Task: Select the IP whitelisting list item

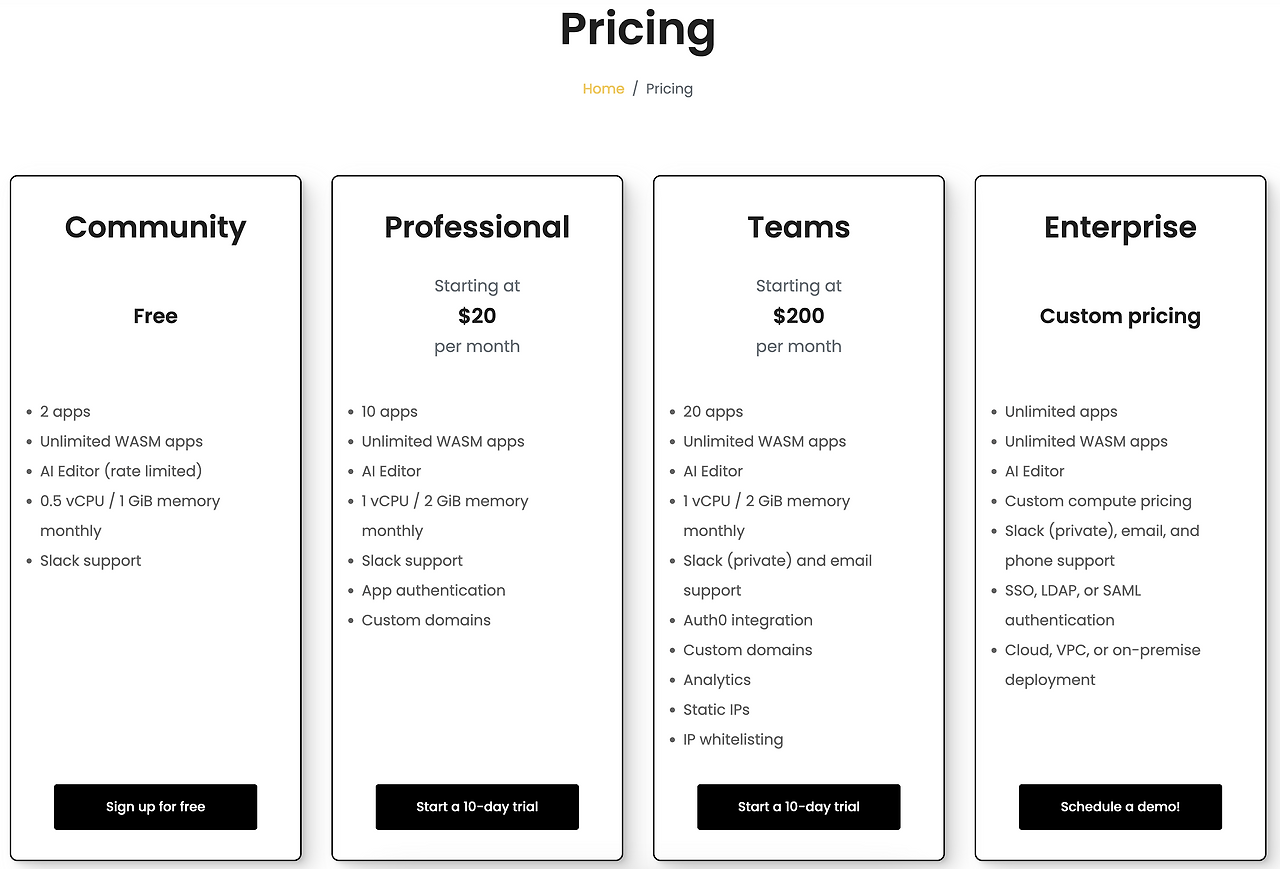Action: pos(733,739)
